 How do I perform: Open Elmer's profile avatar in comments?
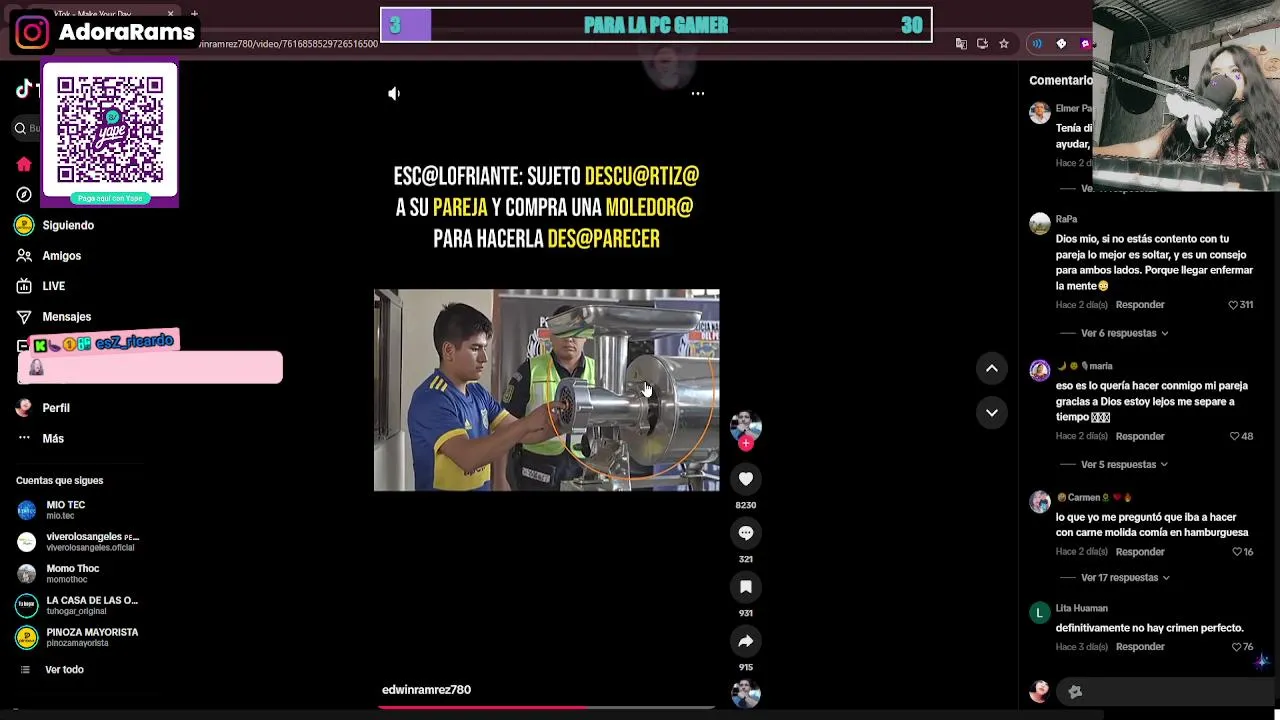click(x=1040, y=112)
